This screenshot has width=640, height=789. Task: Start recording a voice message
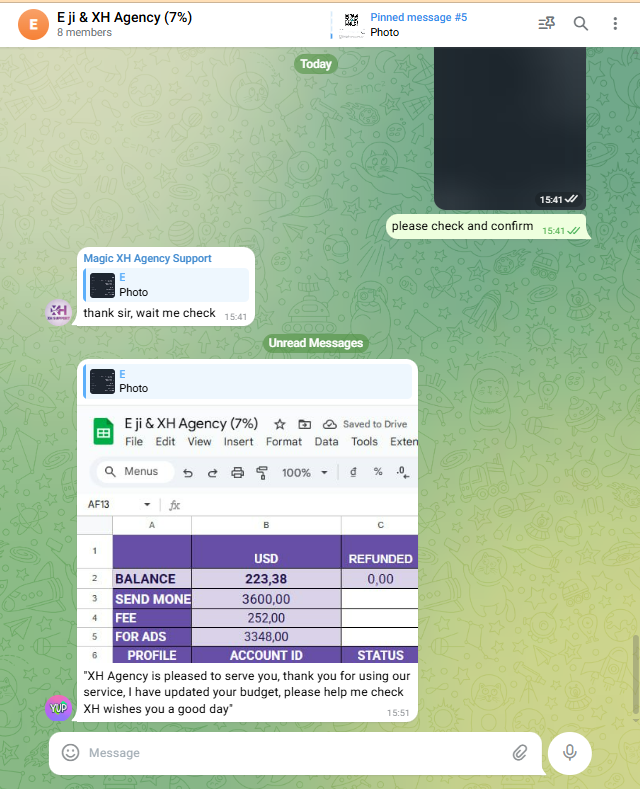[x=570, y=753]
